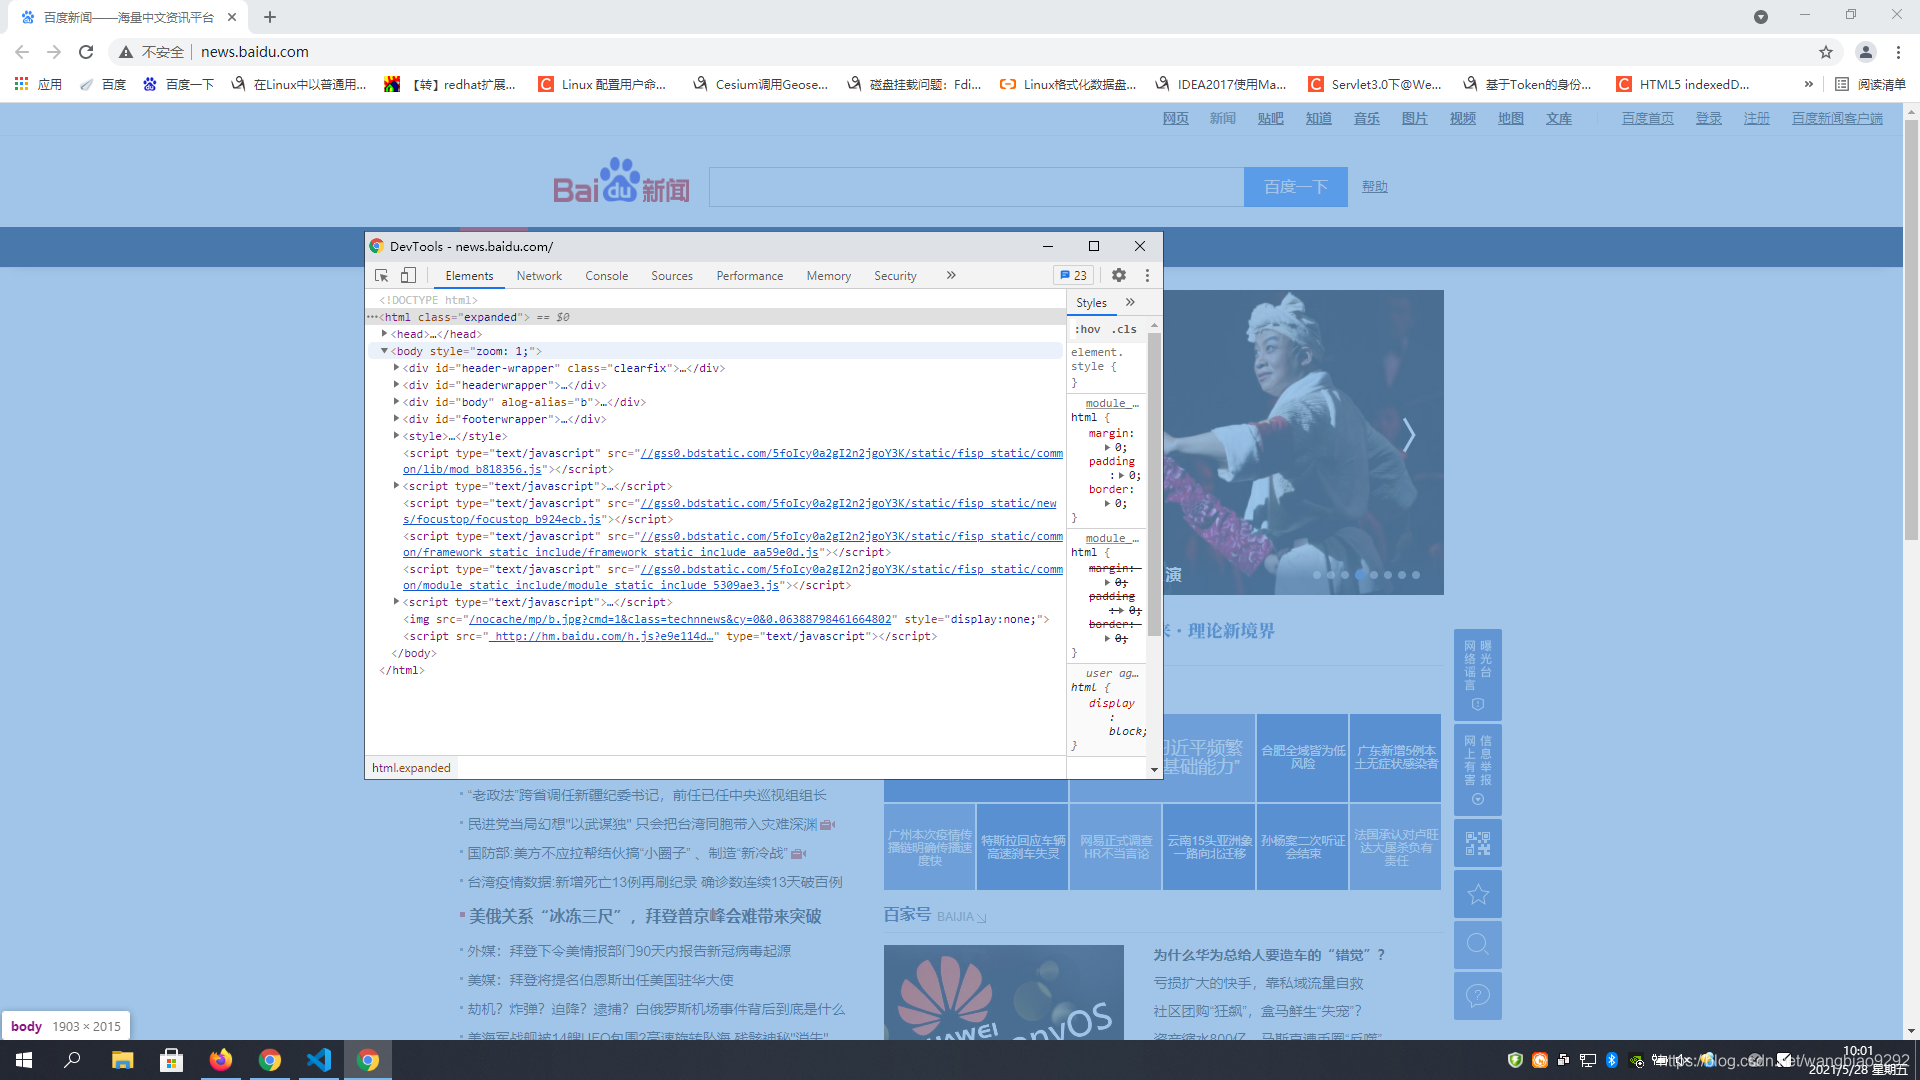Click the Elements panel tab in DevTools
1920x1080 pixels.
coord(468,276)
